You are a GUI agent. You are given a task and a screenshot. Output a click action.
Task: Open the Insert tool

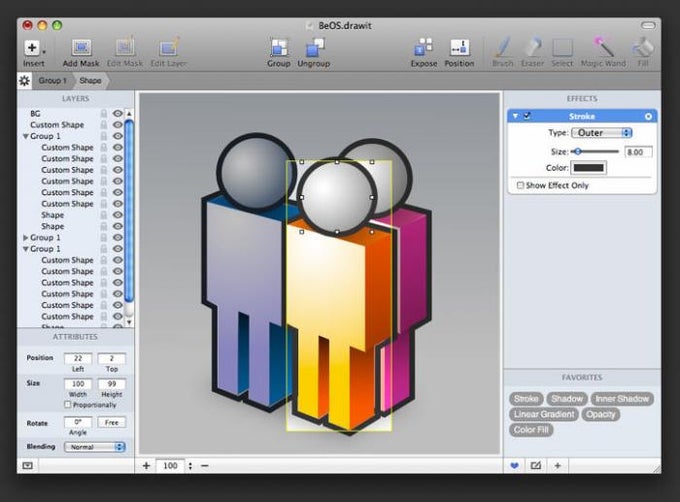pyautogui.click(x=32, y=47)
